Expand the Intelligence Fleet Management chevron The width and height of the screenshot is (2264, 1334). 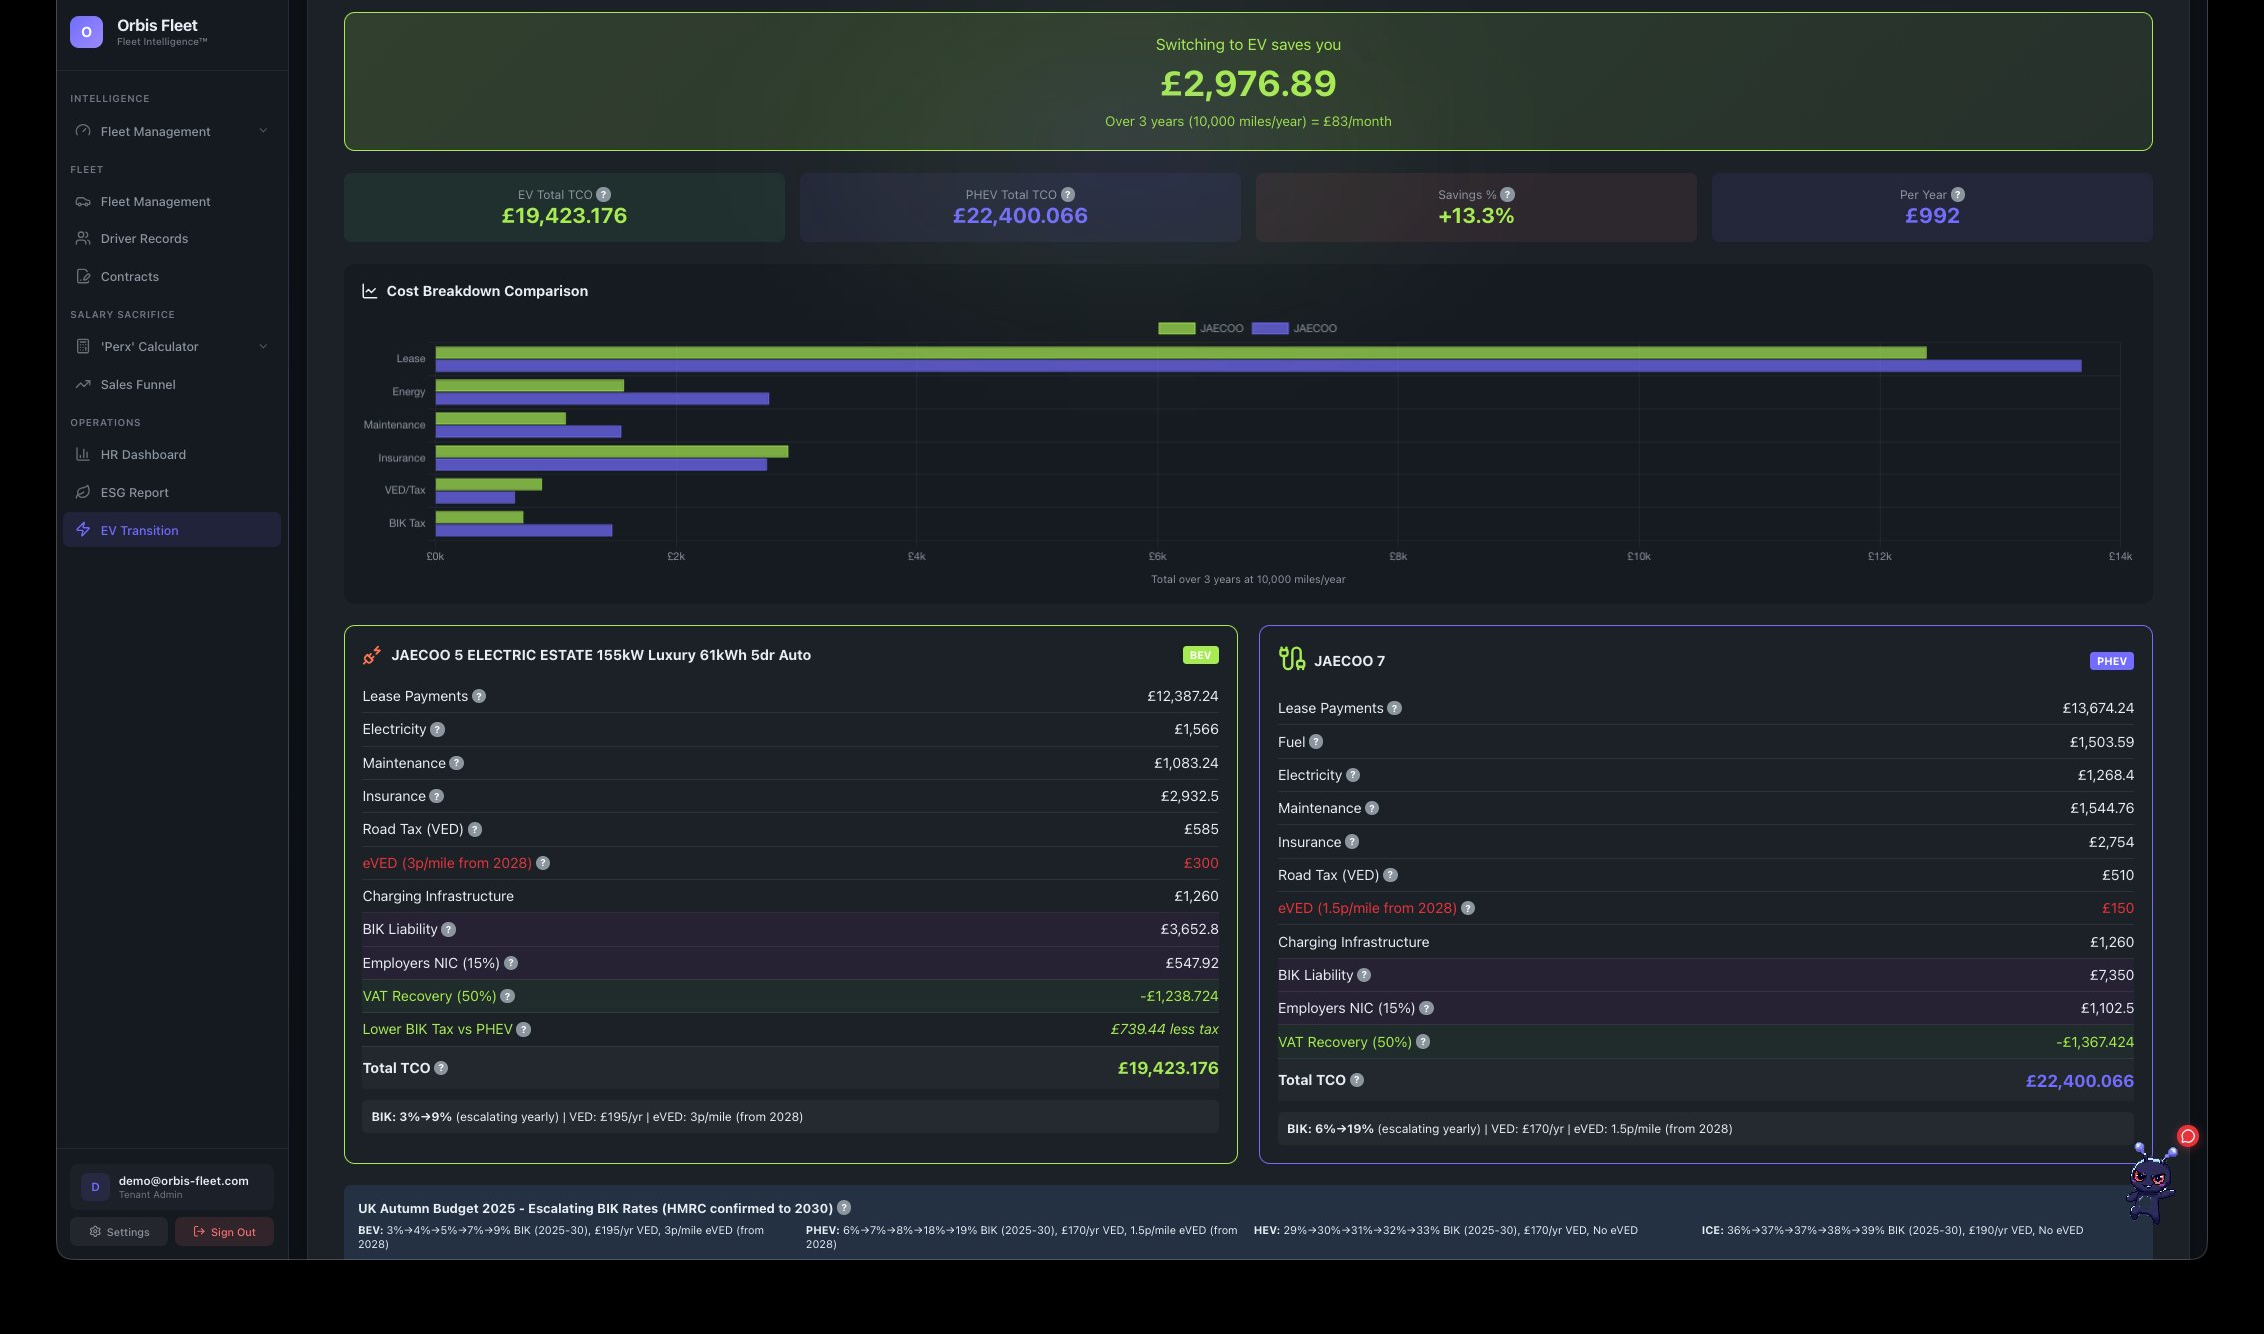point(263,131)
